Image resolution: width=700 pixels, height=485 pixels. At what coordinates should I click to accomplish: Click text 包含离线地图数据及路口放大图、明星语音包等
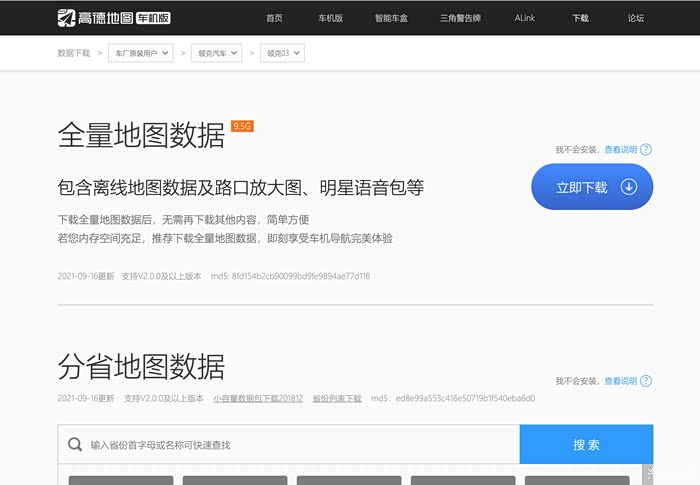[241, 187]
